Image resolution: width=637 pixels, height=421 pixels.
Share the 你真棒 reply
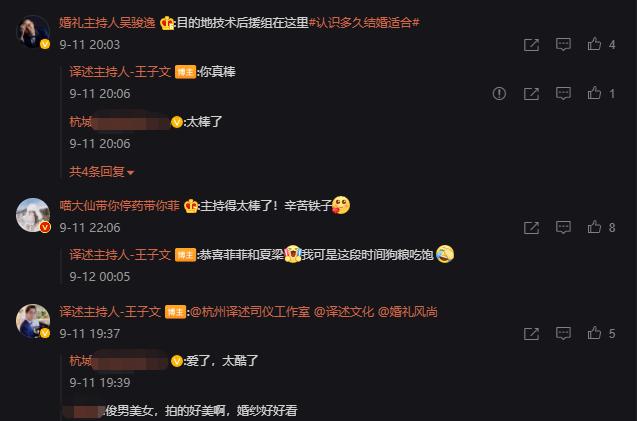tap(531, 94)
